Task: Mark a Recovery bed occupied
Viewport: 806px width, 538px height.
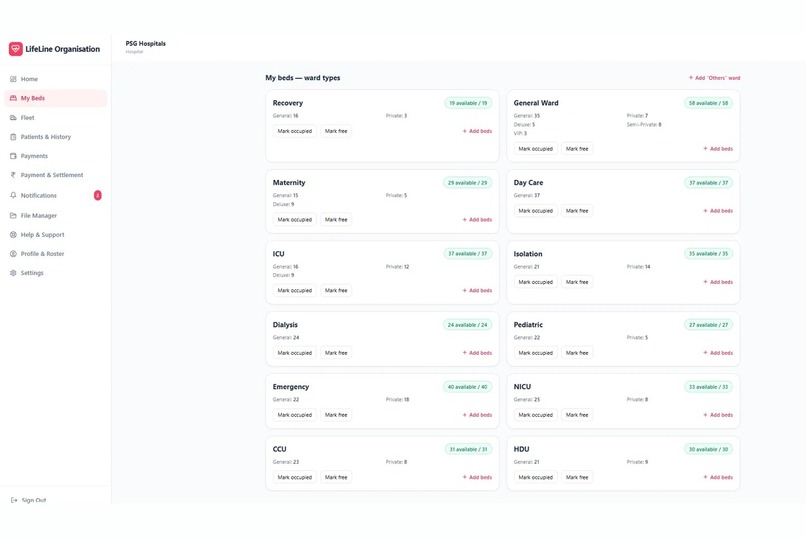Action: tap(295, 131)
